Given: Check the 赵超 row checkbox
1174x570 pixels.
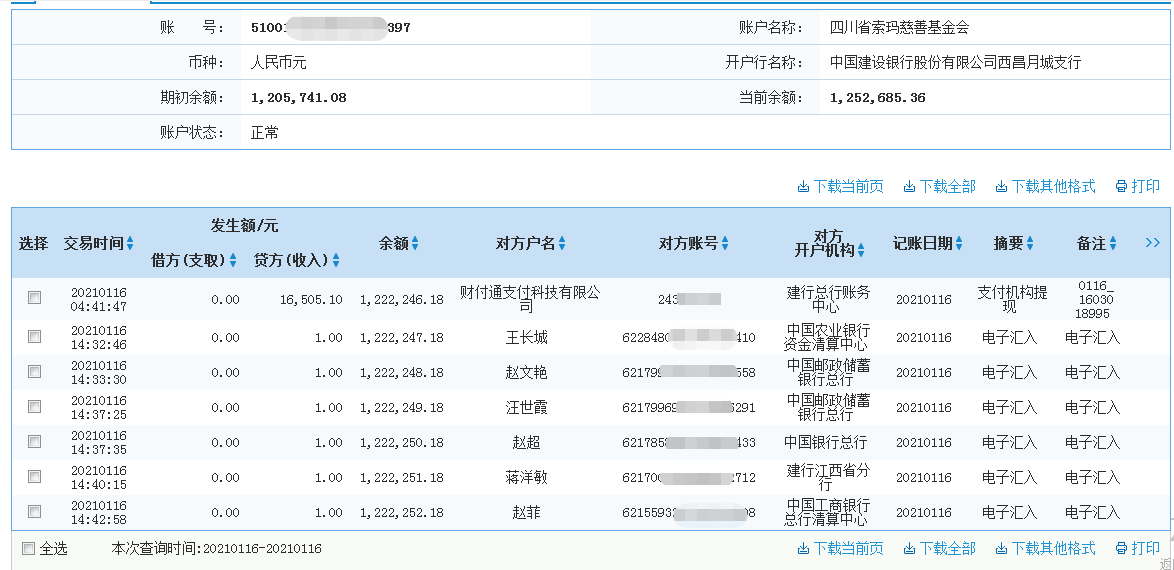Looking at the screenshot, I should tap(34, 442).
